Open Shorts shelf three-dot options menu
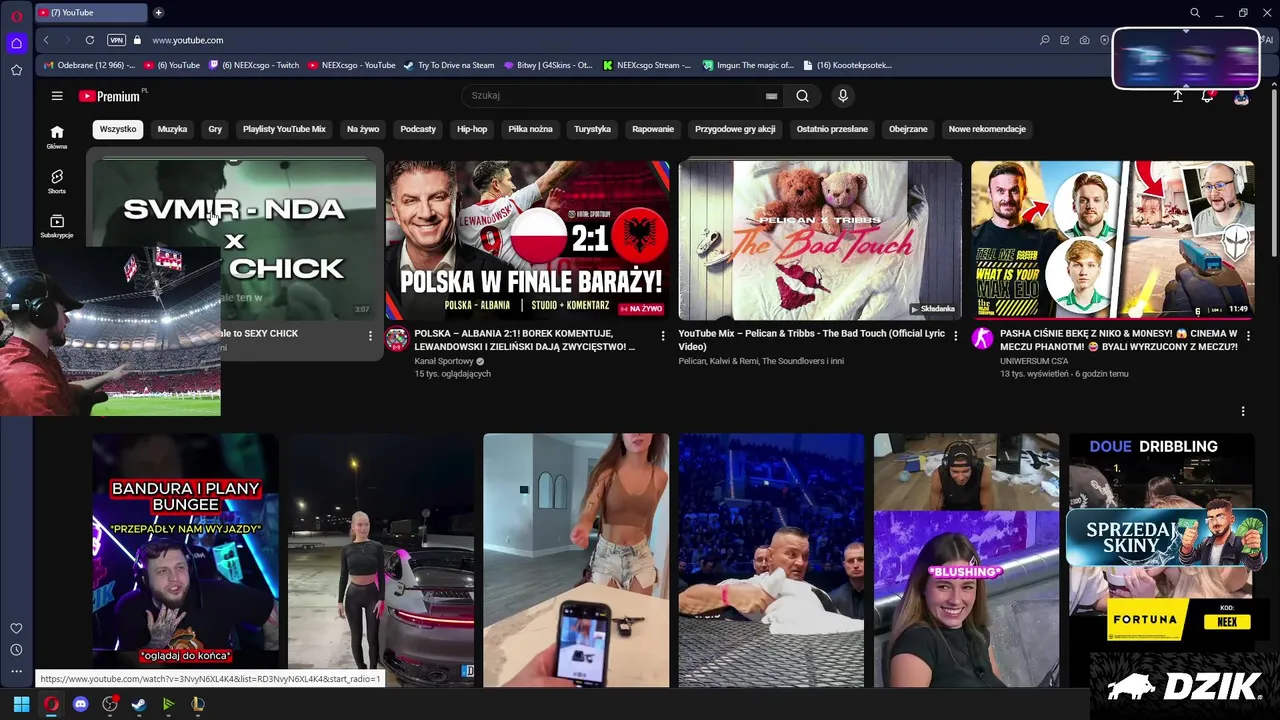 click(x=1243, y=411)
